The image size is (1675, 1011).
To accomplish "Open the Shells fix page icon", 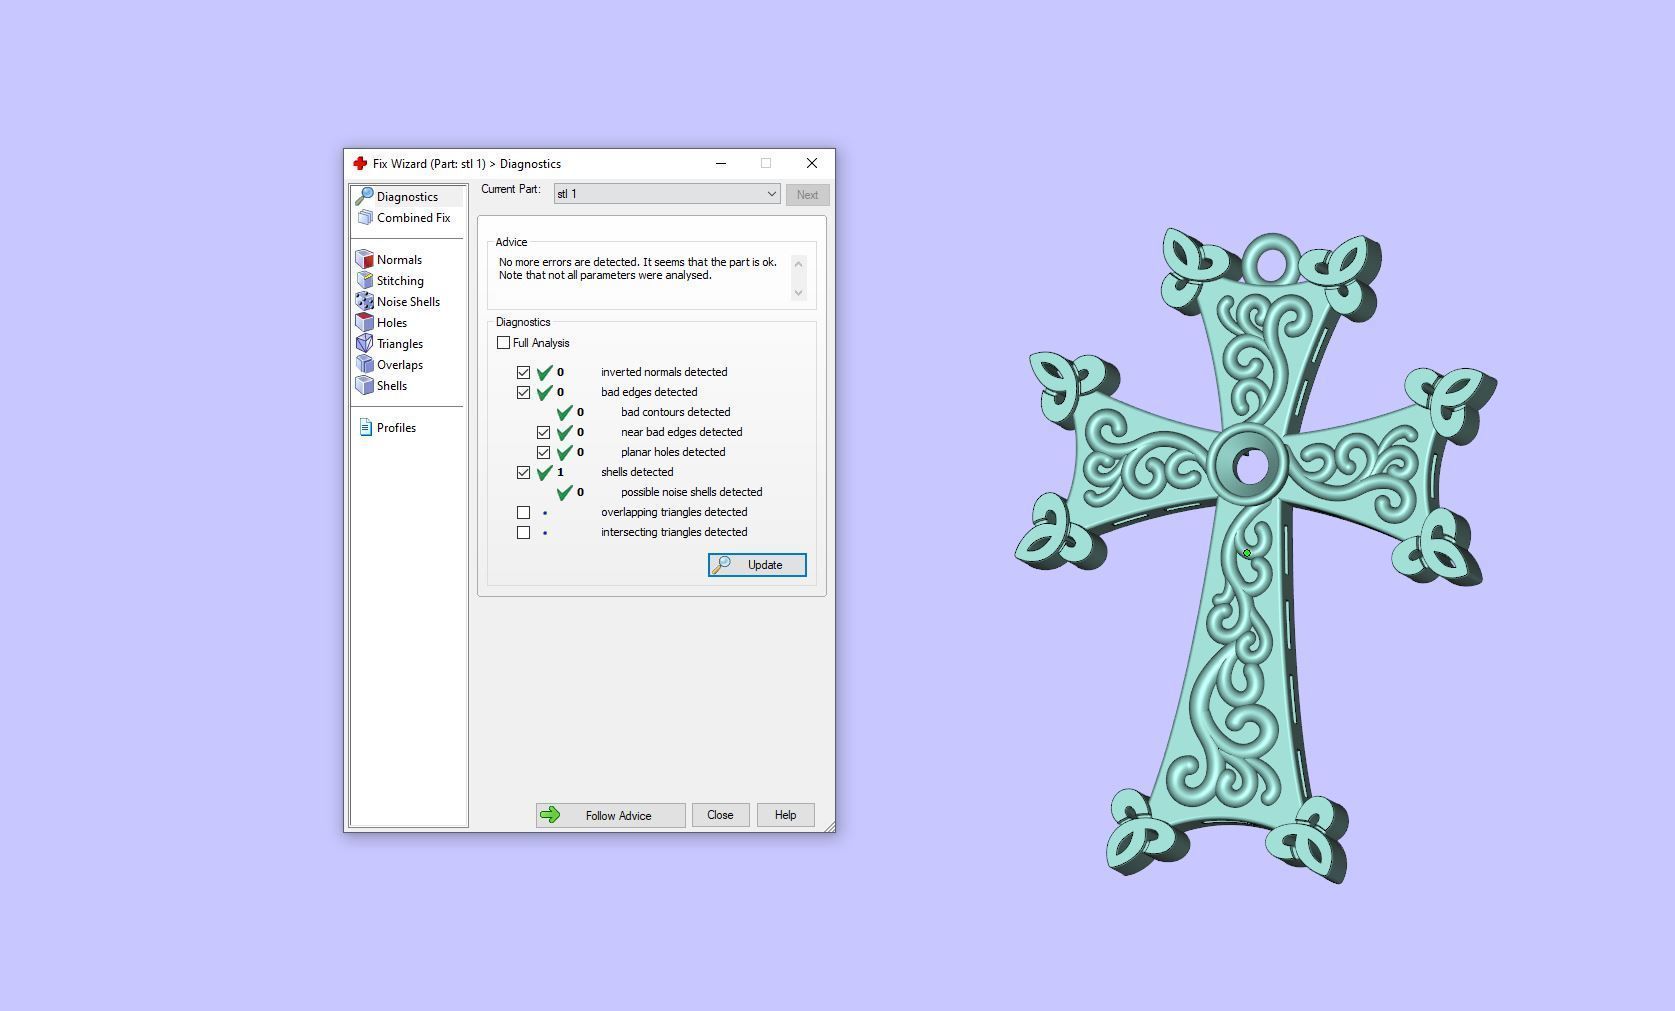I will click(365, 385).
